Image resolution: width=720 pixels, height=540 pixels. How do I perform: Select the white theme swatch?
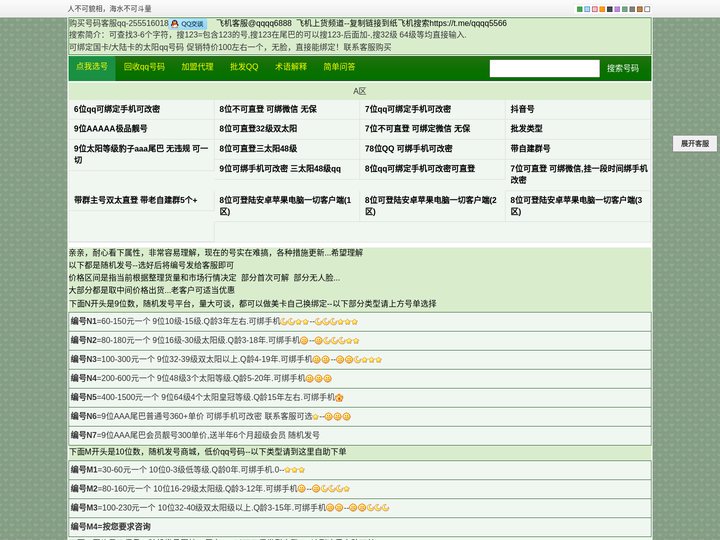647,9
